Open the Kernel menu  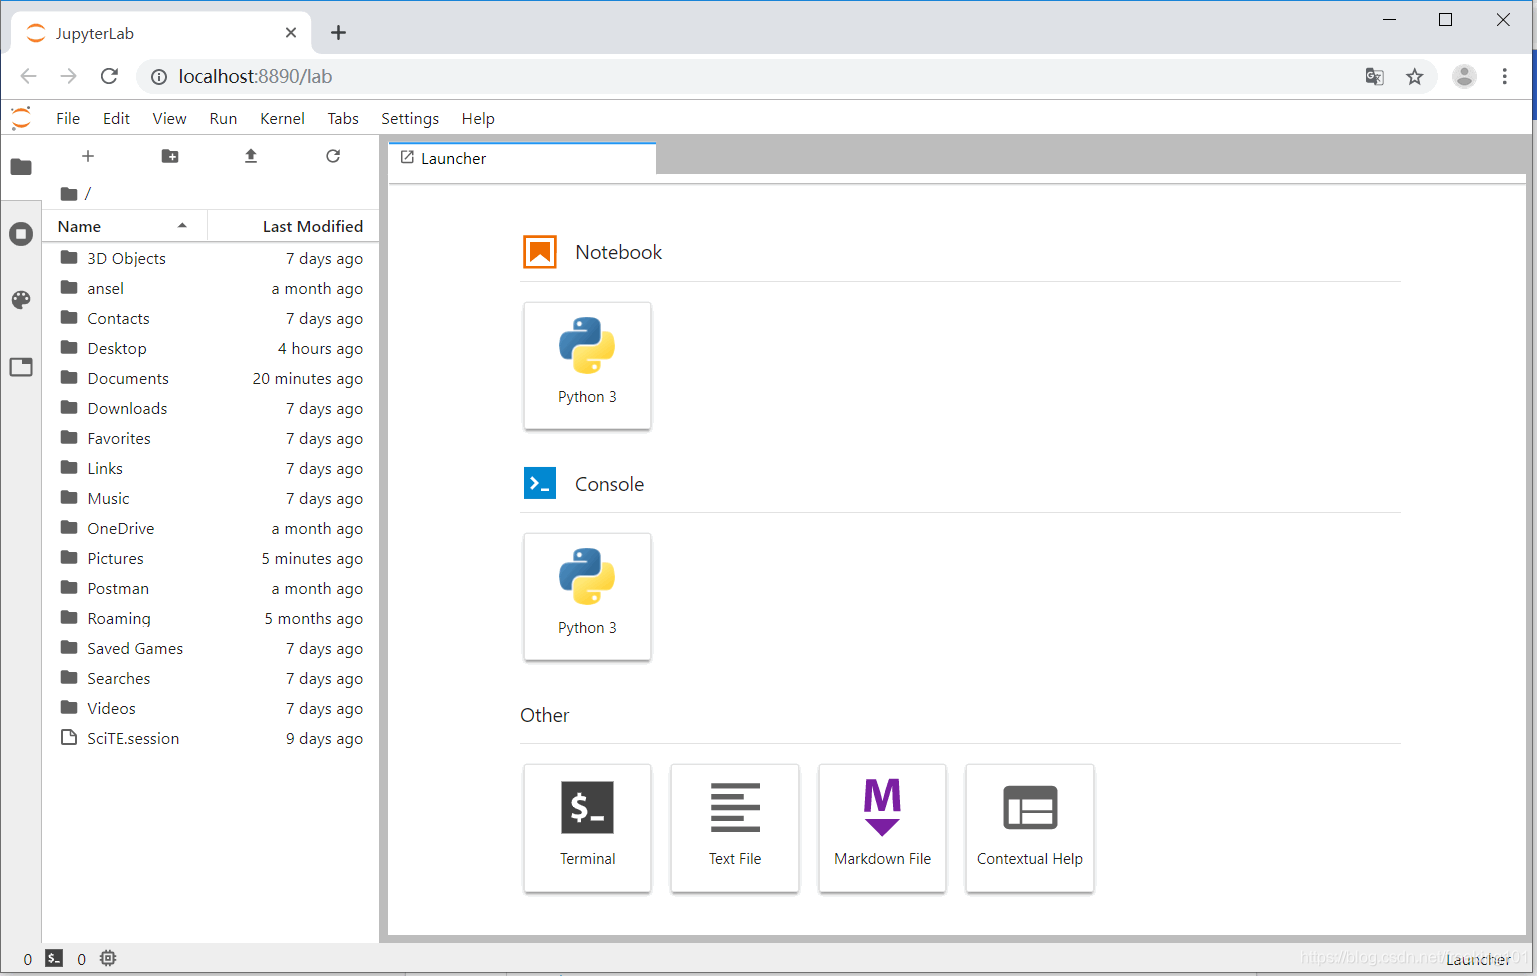point(282,118)
